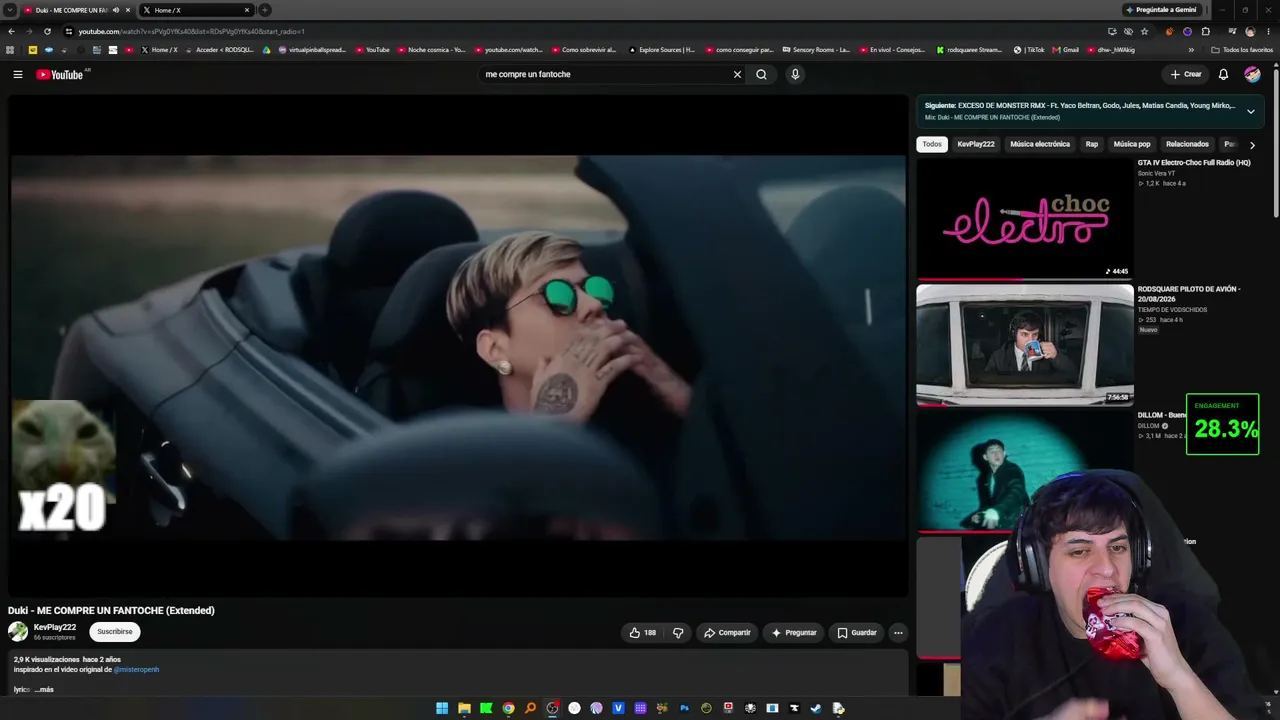
Task: Open the KevPlay222 channel name link
Action: tap(55, 627)
